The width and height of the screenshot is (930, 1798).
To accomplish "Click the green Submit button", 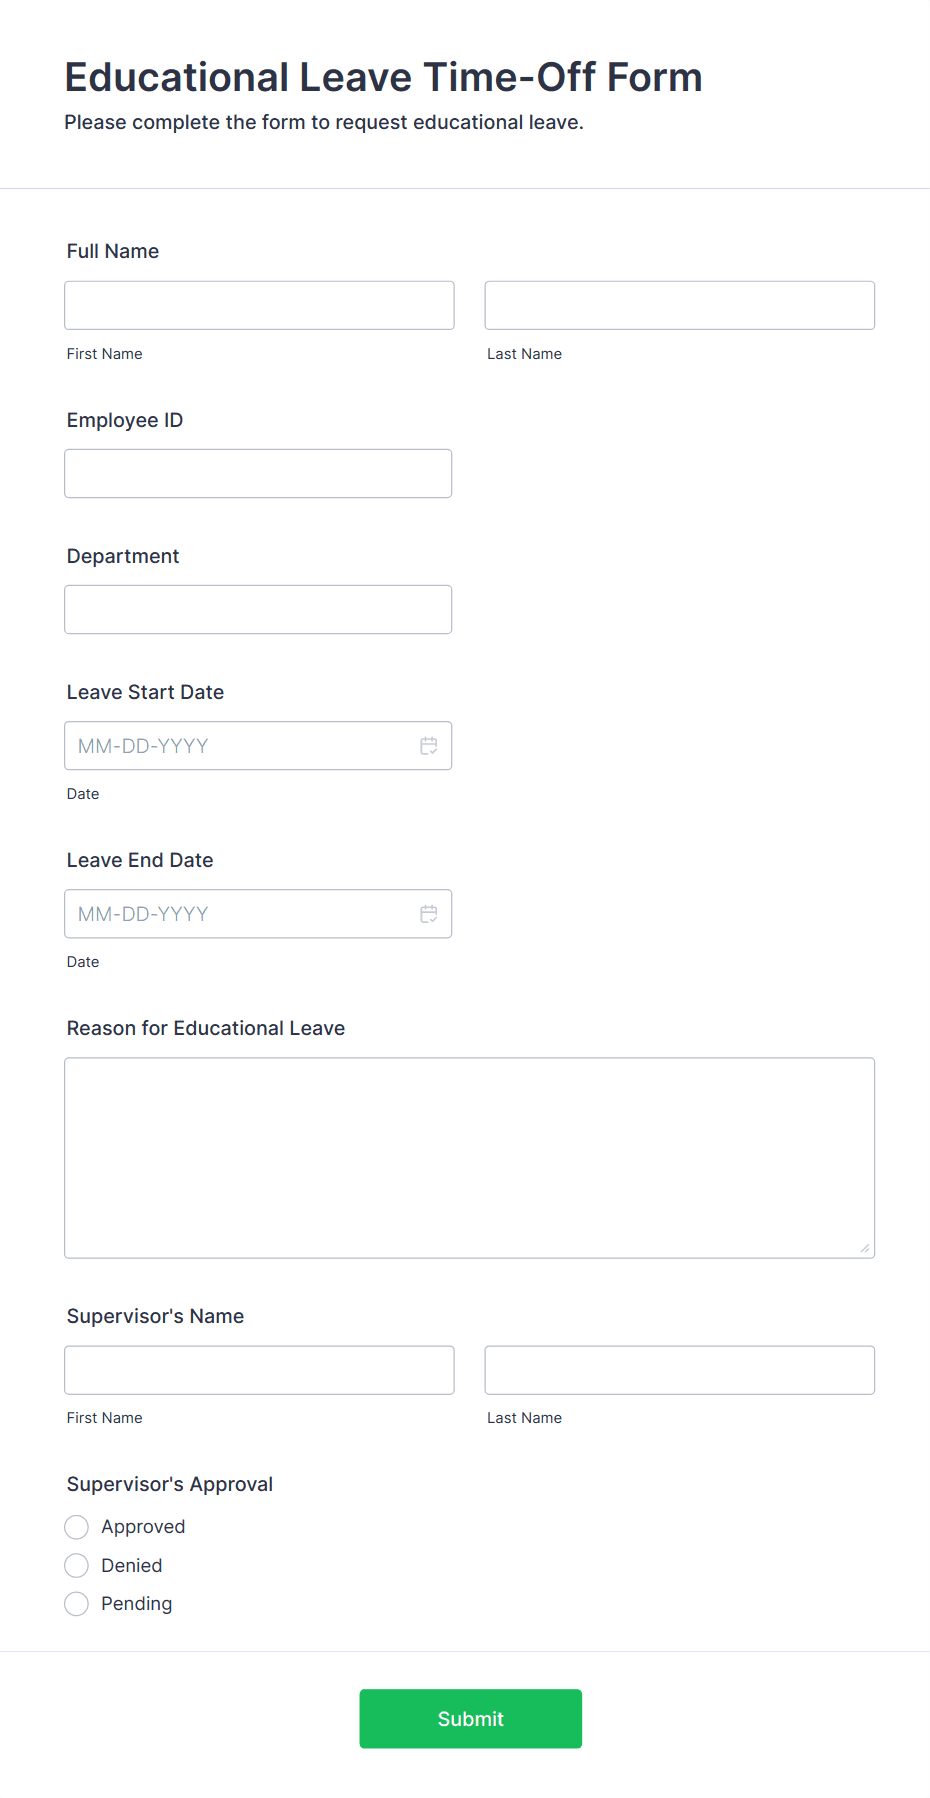I will [470, 1719].
